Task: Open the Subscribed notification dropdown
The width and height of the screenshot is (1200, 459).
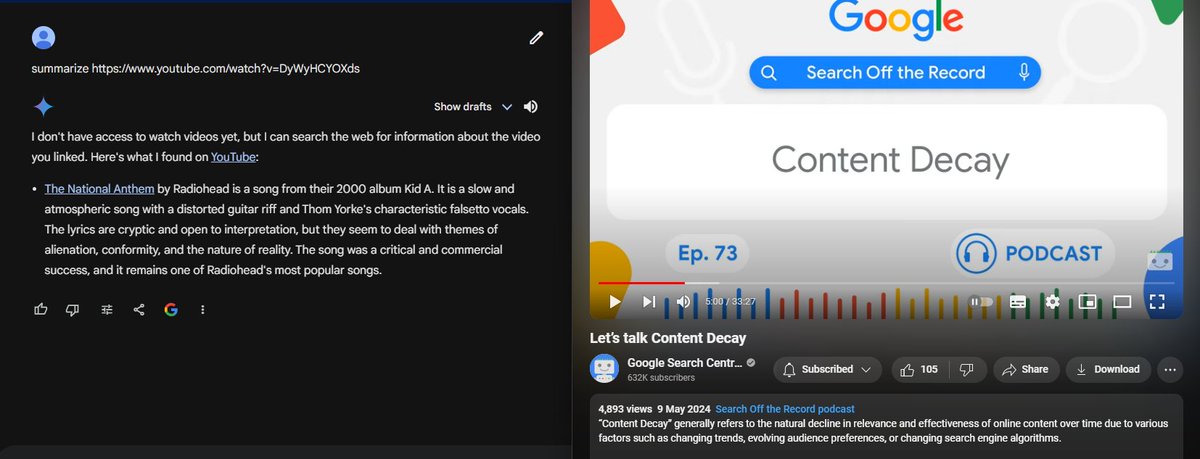Action: [827, 369]
